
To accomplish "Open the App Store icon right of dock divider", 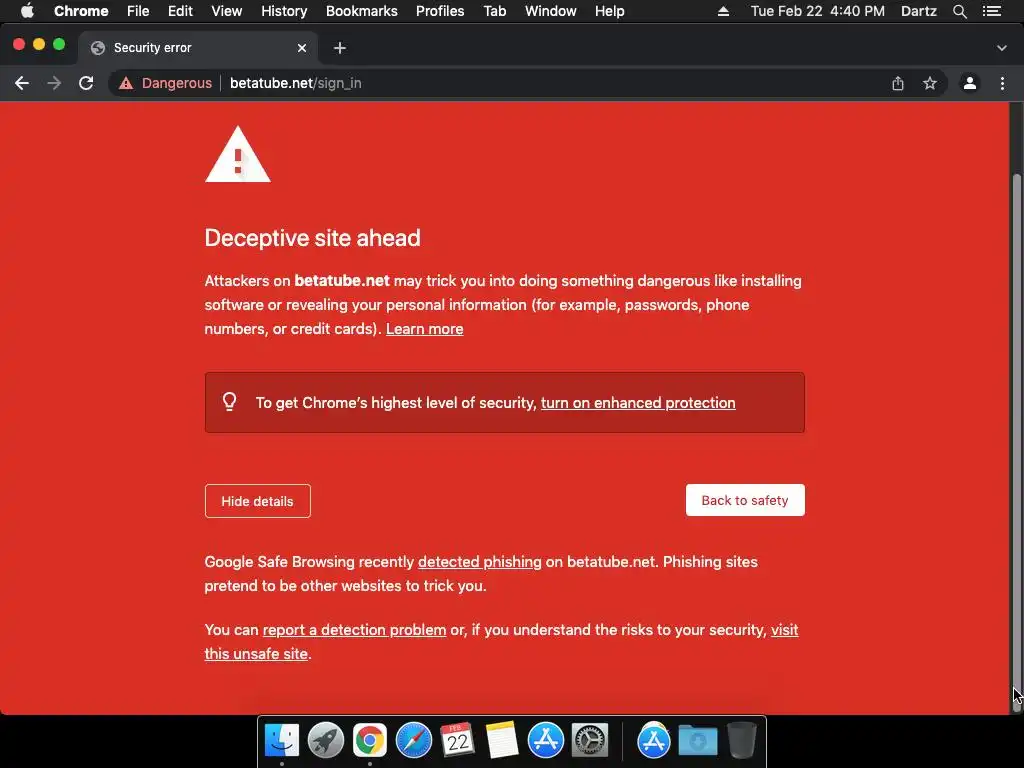I will 654,741.
